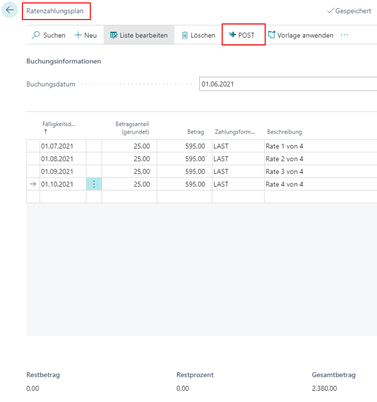Click the Restprozent value 0.00
Image resolution: width=377 pixels, height=402 pixels.
coord(183,388)
